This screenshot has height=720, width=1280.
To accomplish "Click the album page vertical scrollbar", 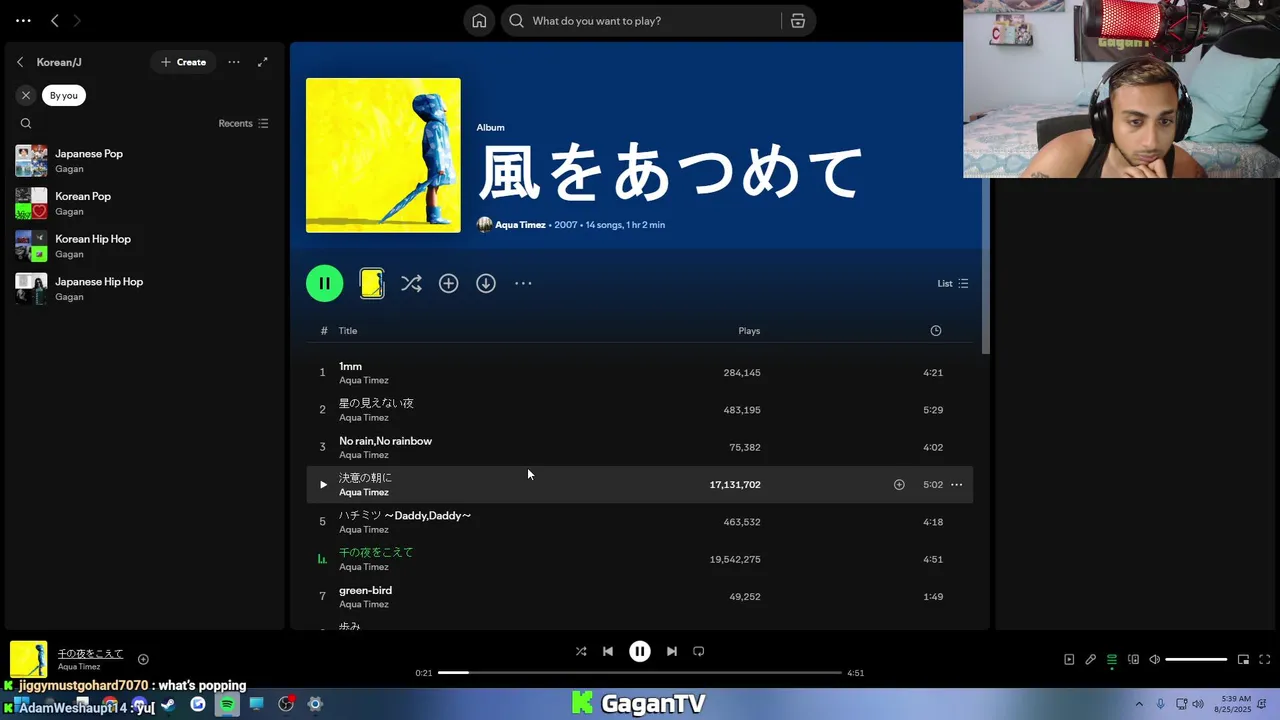I will tap(986, 265).
